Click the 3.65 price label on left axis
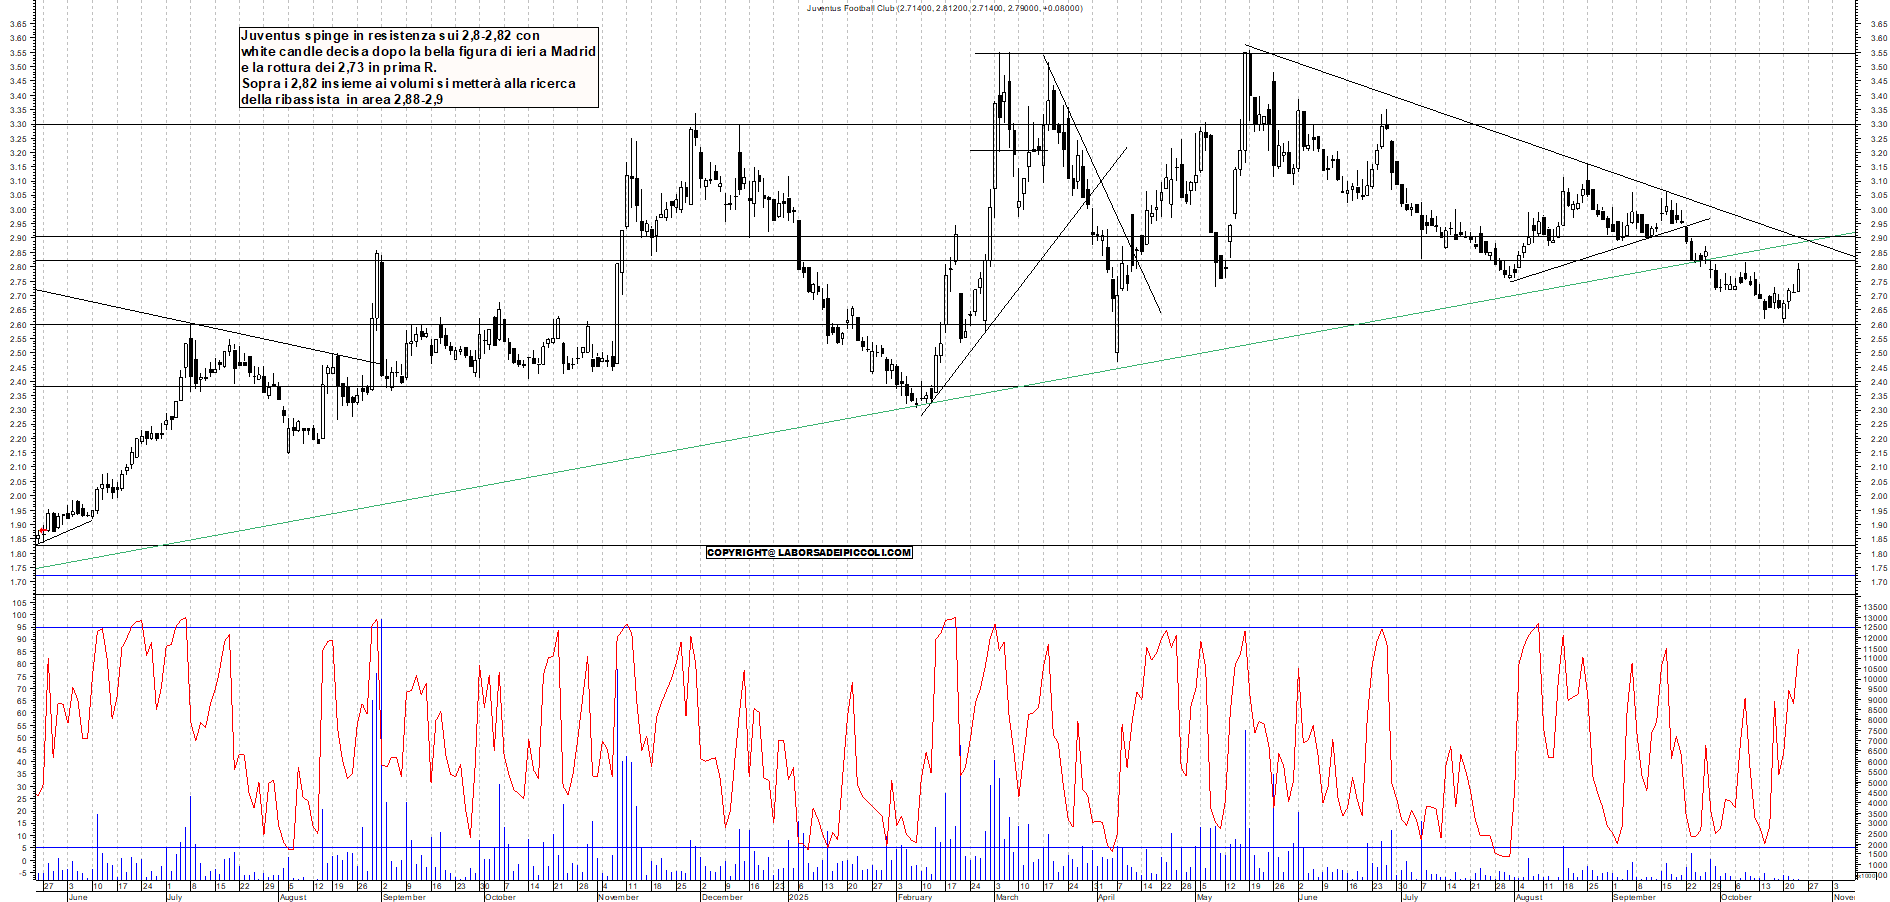Image resolution: width=1890 pixels, height=902 pixels. pos(18,24)
